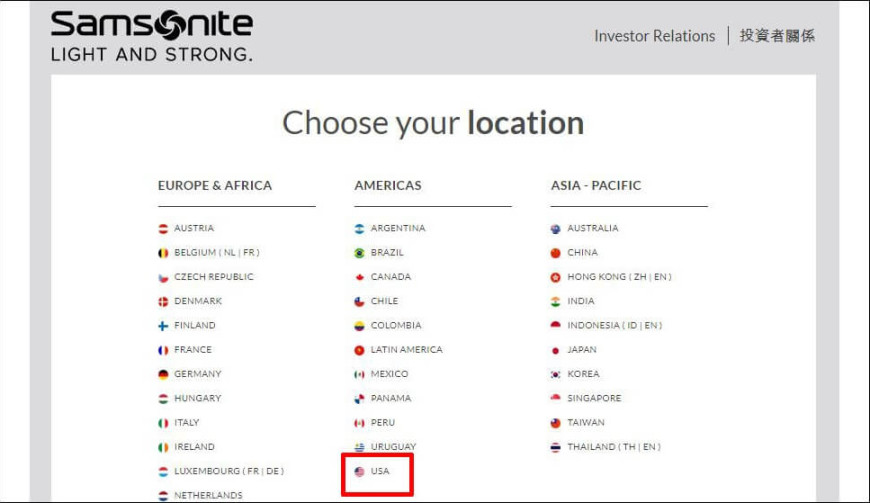Viewport: 870px width, 503px height.
Task: Click the Korea flag icon
Action: click(555, 374)
